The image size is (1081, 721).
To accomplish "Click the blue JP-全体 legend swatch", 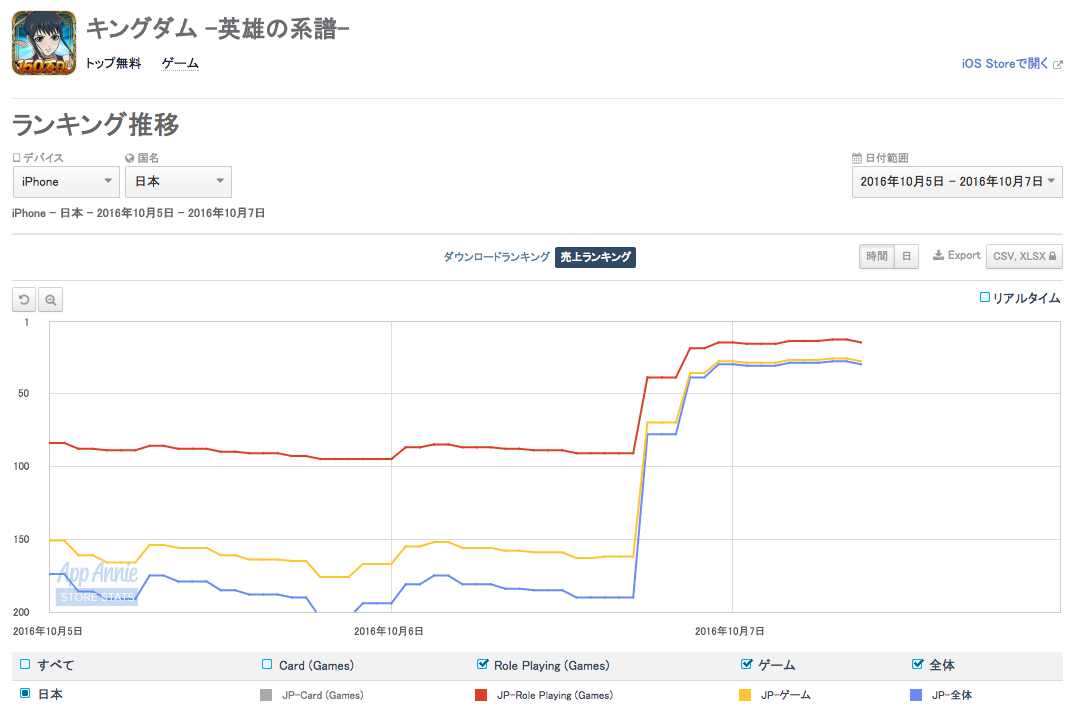I will pos(916,695).
